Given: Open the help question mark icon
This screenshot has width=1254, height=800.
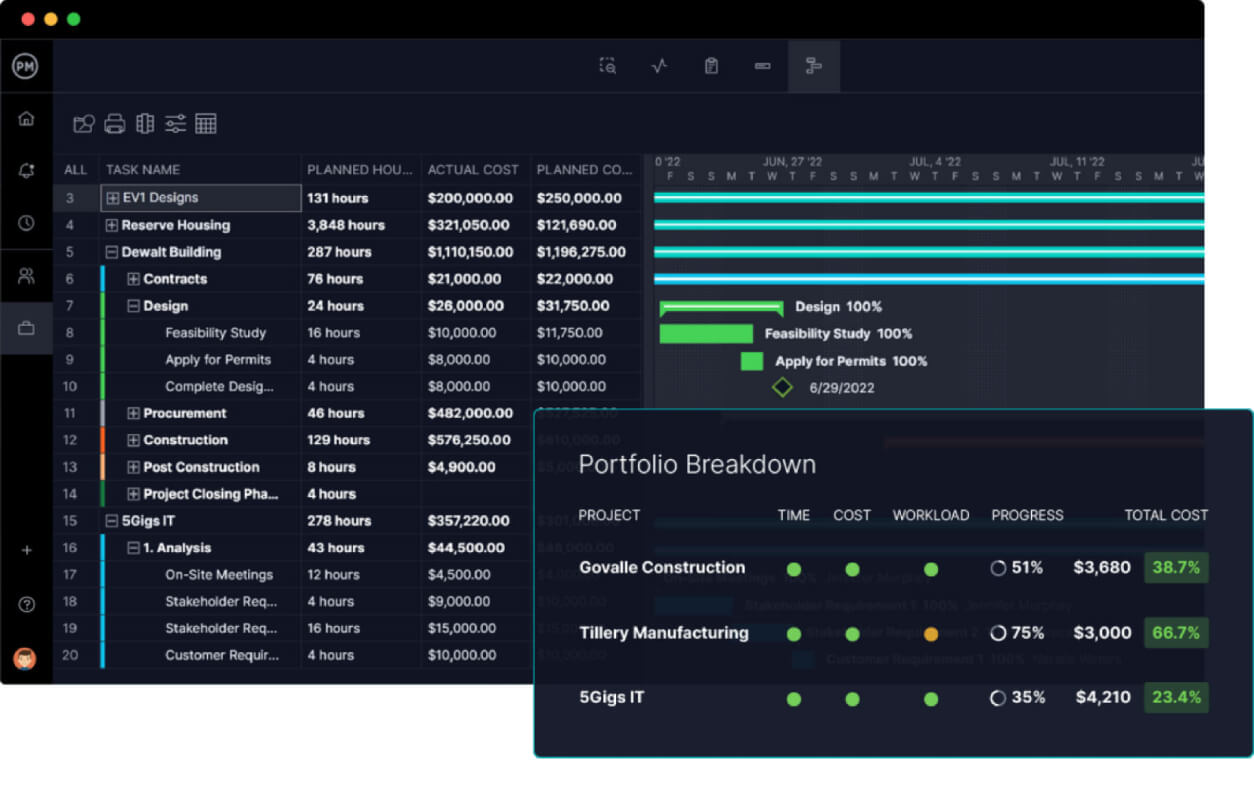Looking at the screenshot, I should click(x=26, y=604).
